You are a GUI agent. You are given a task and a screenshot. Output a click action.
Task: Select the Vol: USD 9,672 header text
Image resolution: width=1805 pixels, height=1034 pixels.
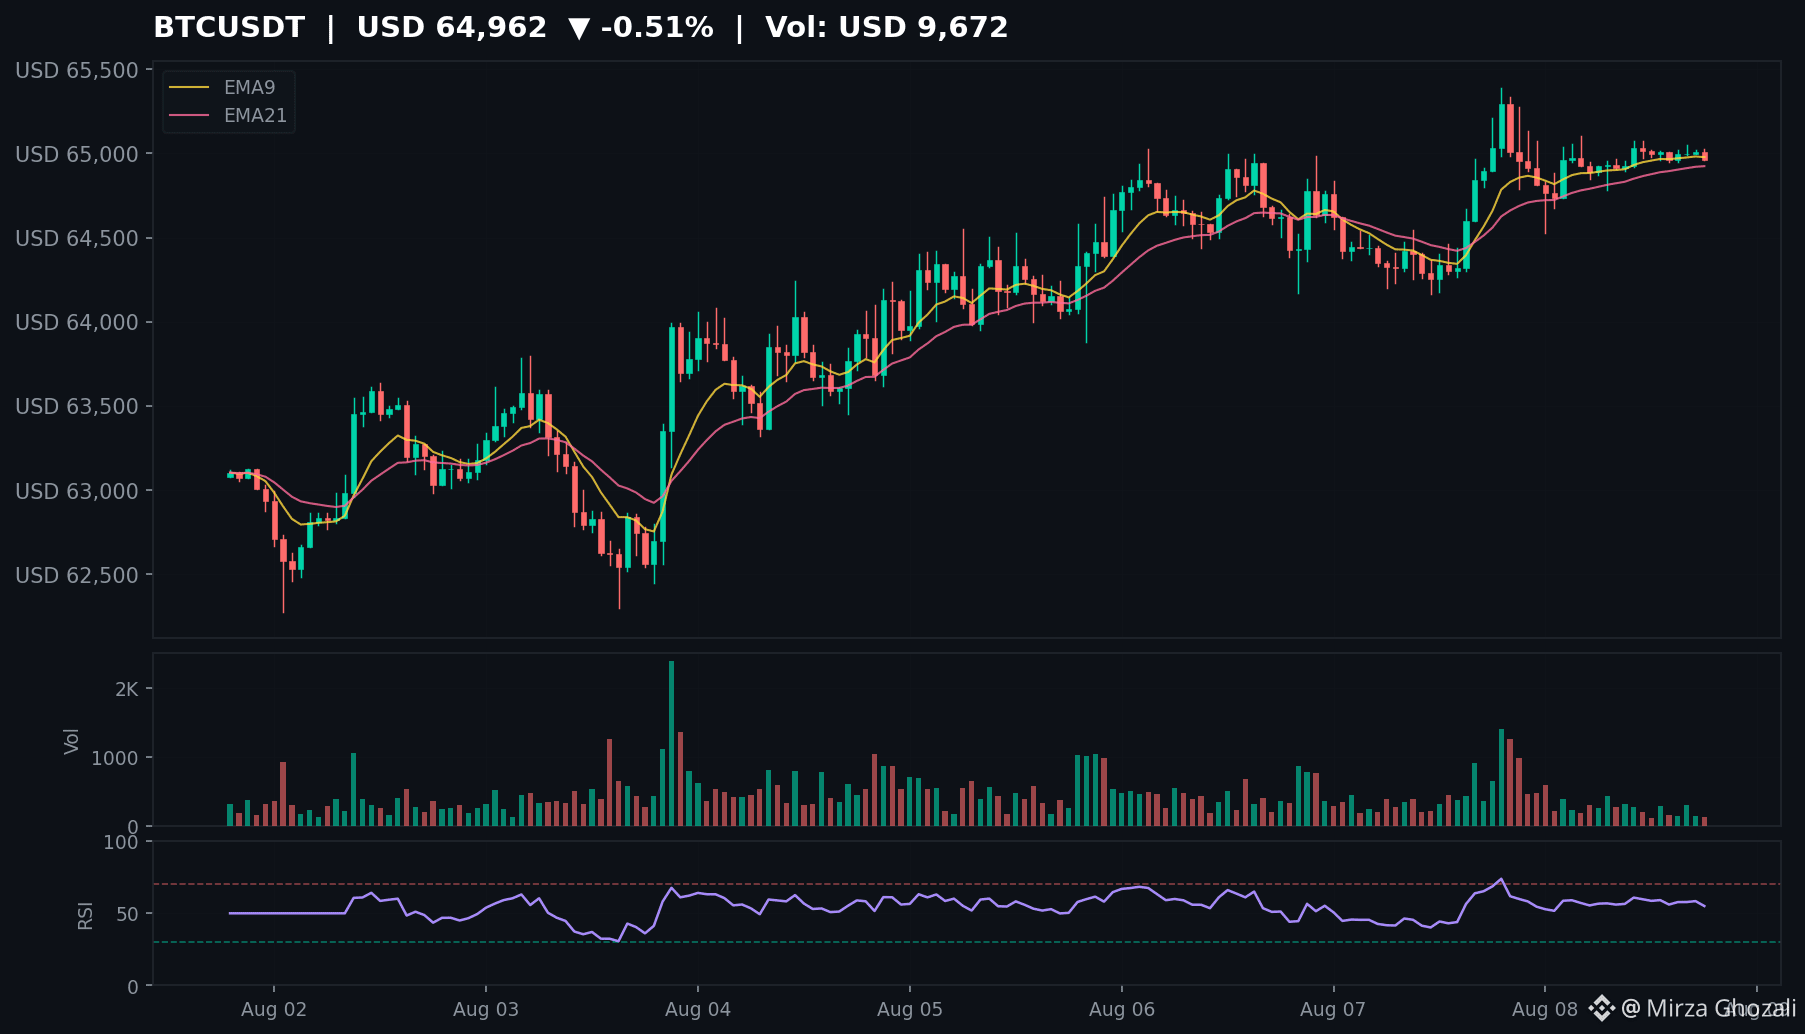(887, 28)
